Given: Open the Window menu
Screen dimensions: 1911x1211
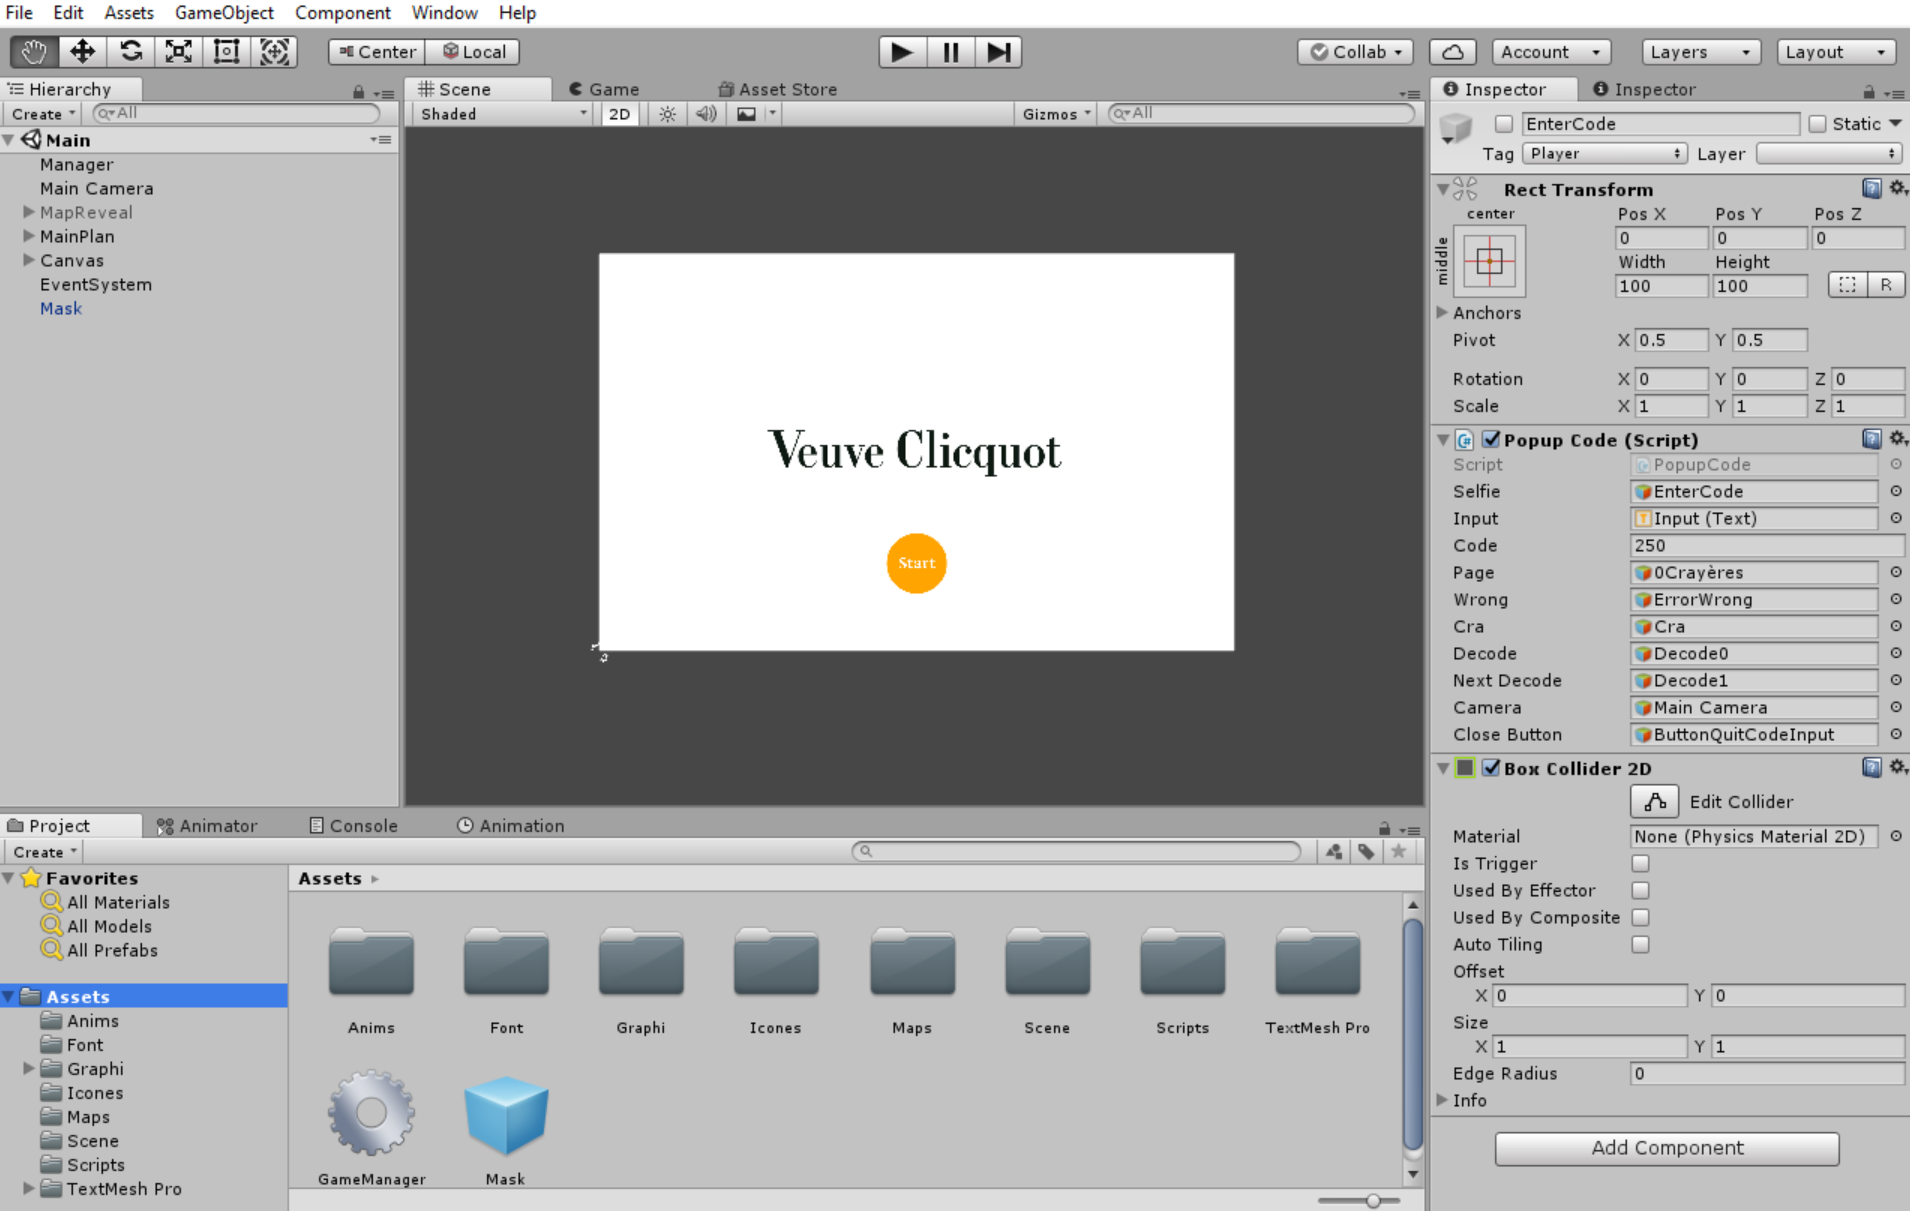Looking at the screenshot, I should [x=444, y=13].
